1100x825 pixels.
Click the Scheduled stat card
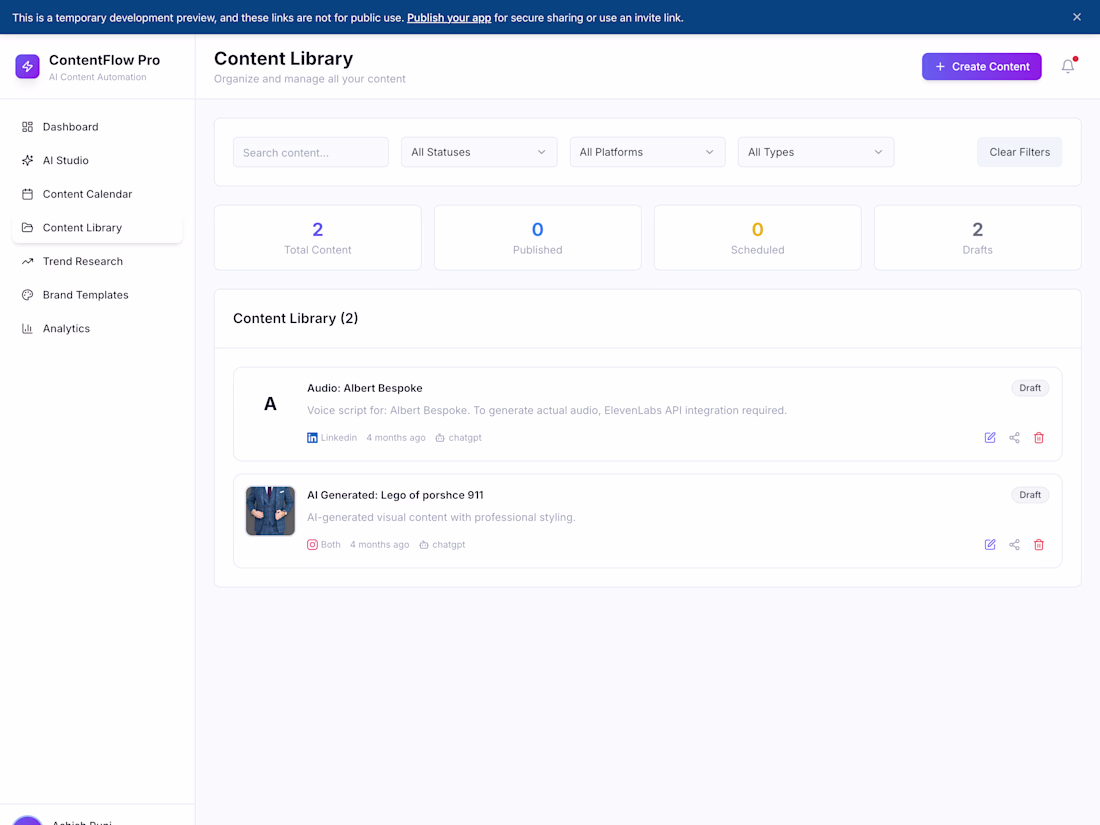point(758,238)
